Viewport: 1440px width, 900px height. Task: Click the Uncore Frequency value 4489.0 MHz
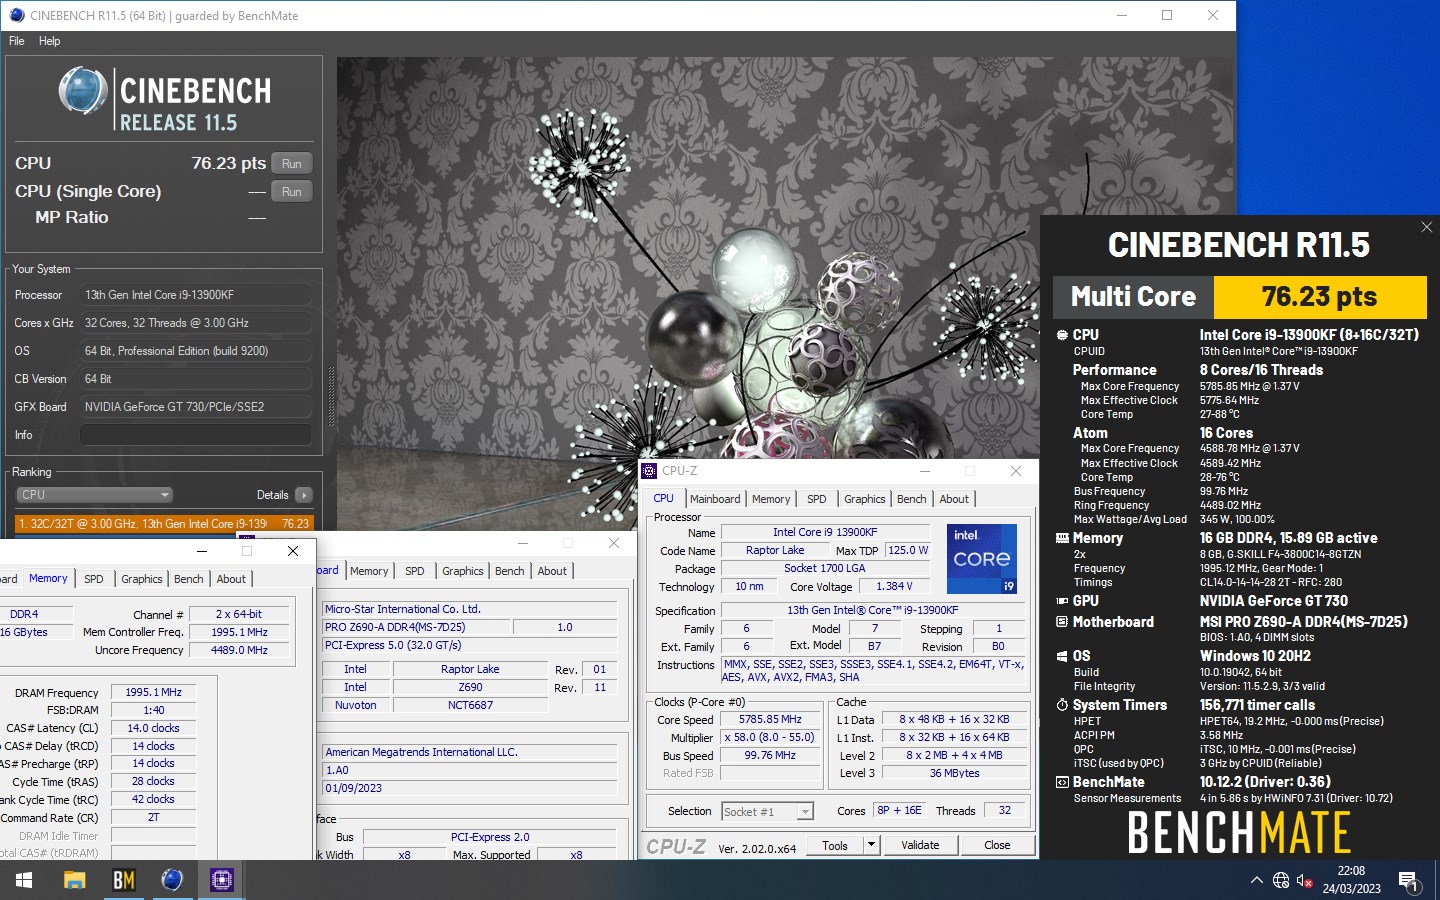239,650
